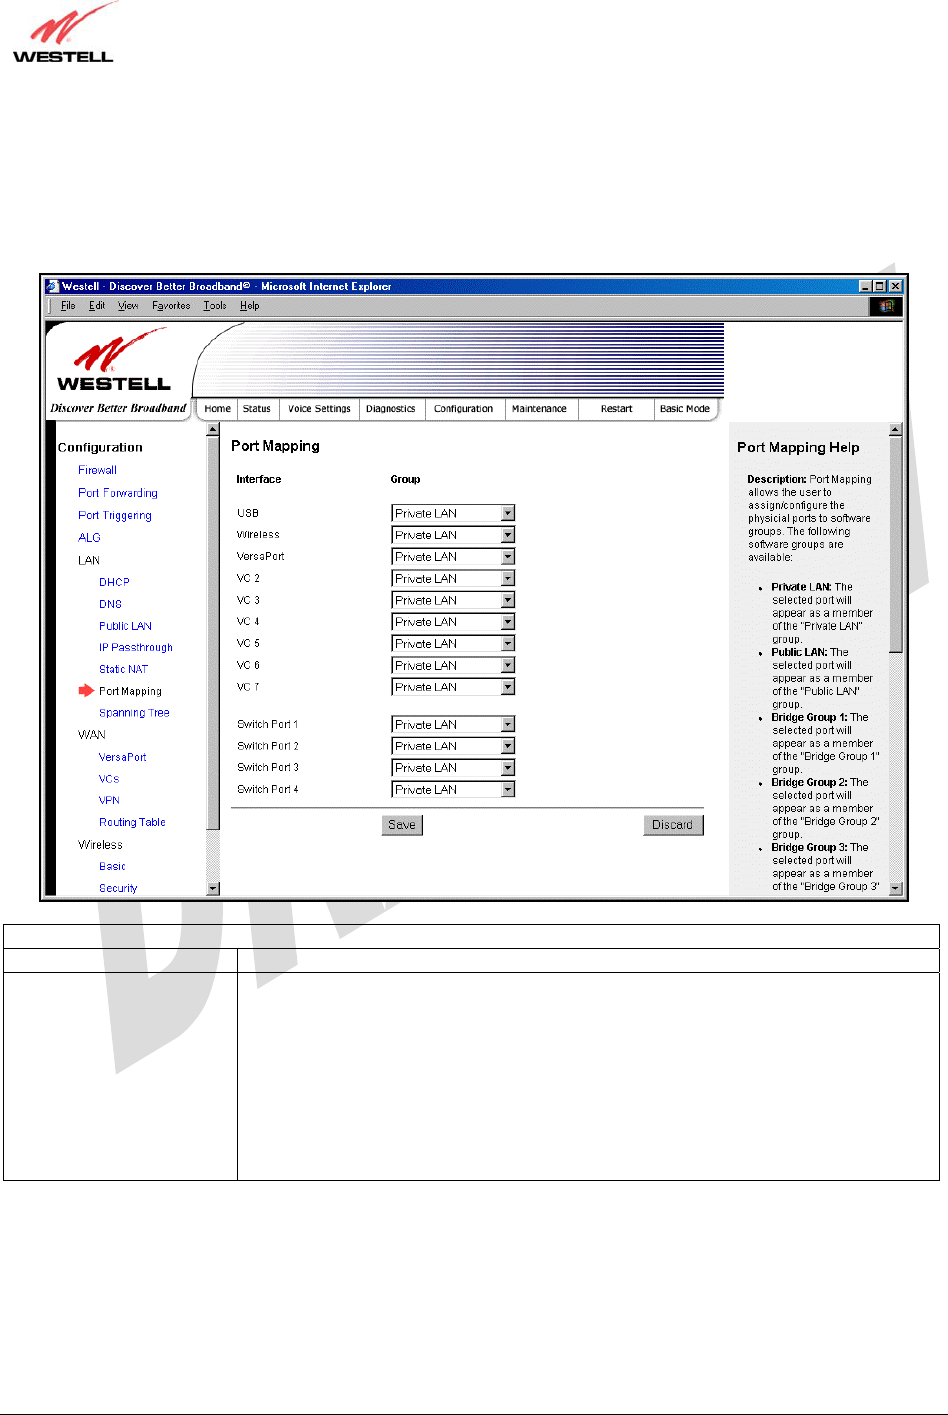
Task: Open the IP Passthrough link
Action: pyautogui.click(x=136, y=648)
